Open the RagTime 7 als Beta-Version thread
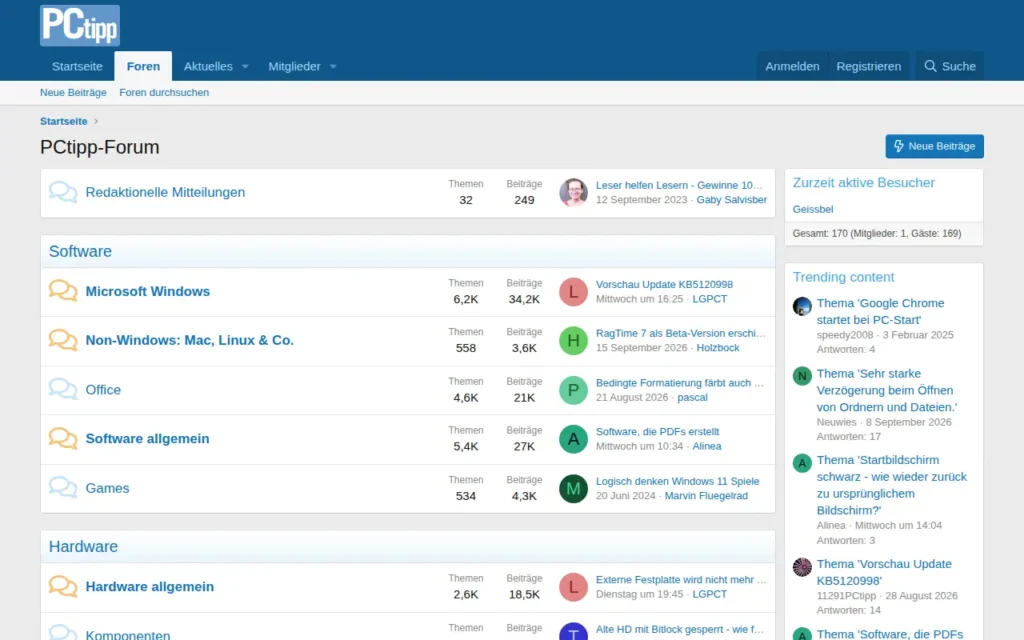The image size is (1024, 640). [x=680, y=333]
